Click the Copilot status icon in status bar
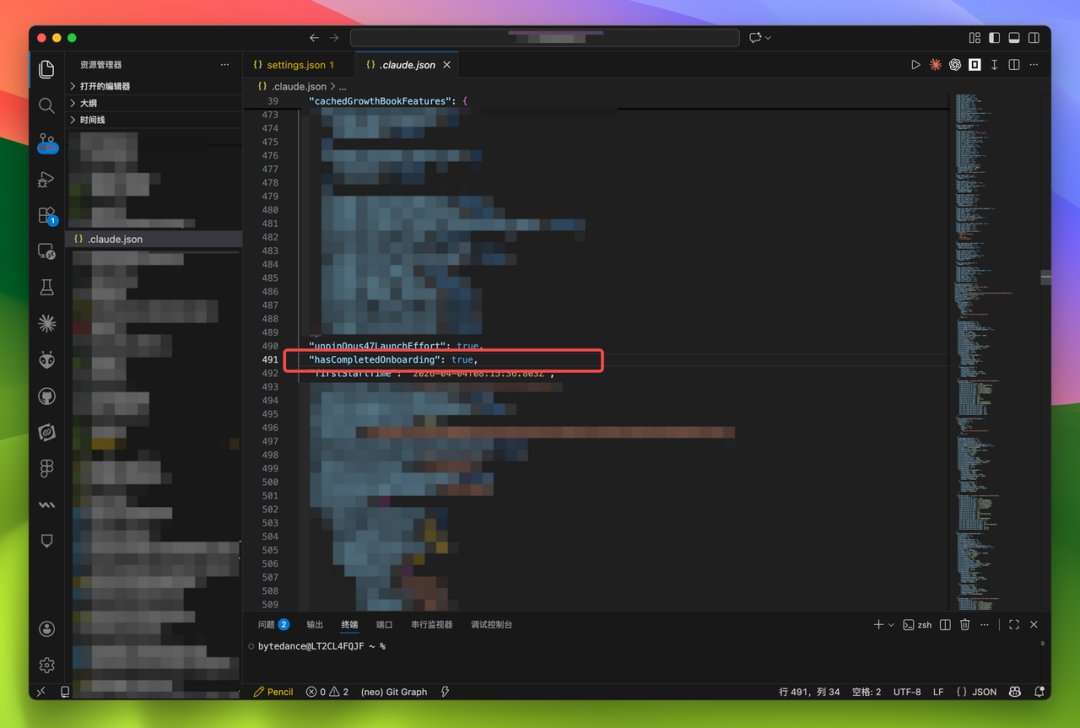Viewport: 1080px width, 728px height. point(1015,691)
